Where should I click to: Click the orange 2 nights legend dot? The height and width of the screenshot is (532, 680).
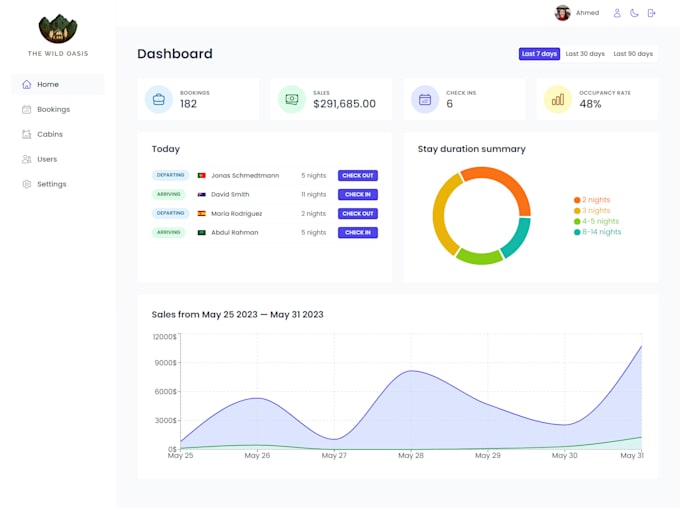click(x=577, y=200)
